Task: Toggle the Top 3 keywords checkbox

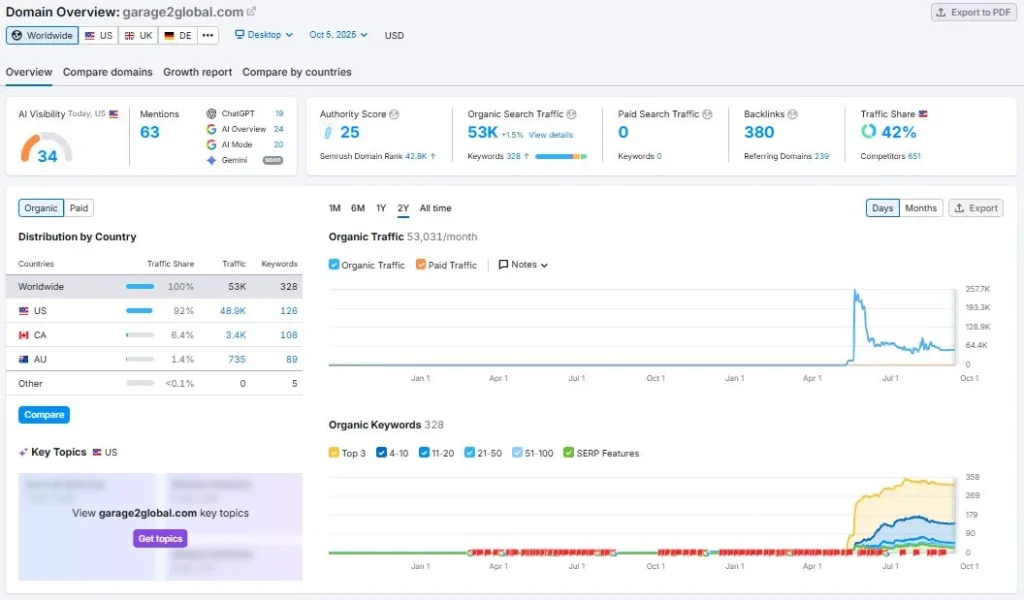Action: coord(334,452)
